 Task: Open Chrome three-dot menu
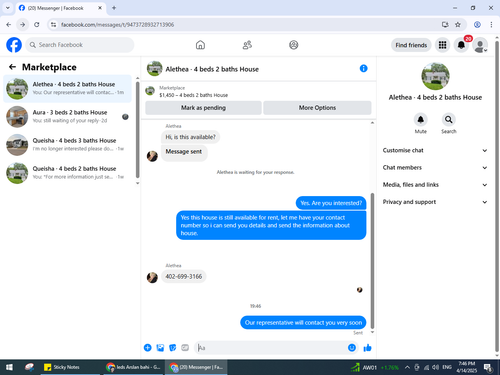(x=491, y=25)
